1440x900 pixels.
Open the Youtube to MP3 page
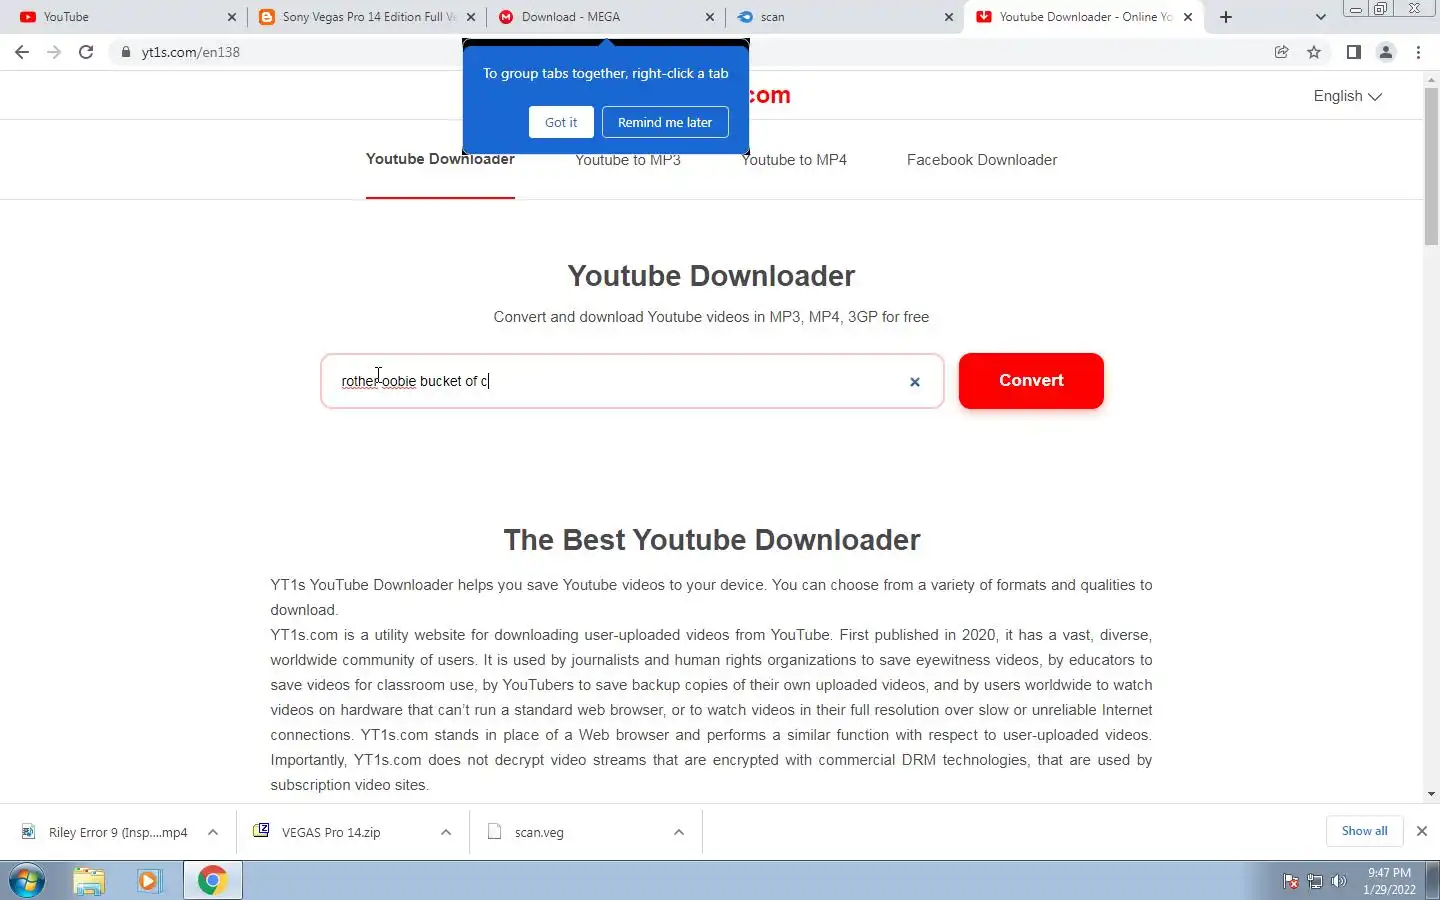tap(628, 160)
